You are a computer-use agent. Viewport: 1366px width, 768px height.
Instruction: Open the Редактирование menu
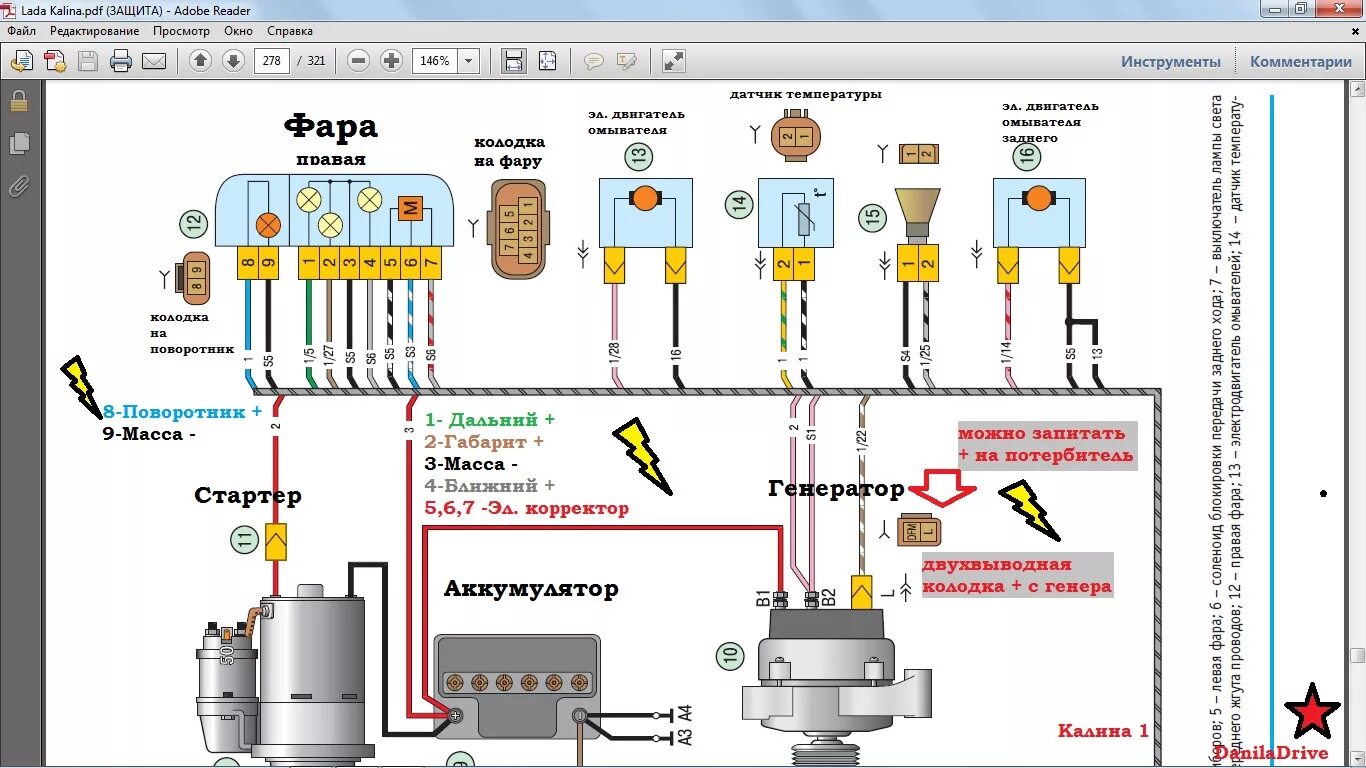pos(95,31)
